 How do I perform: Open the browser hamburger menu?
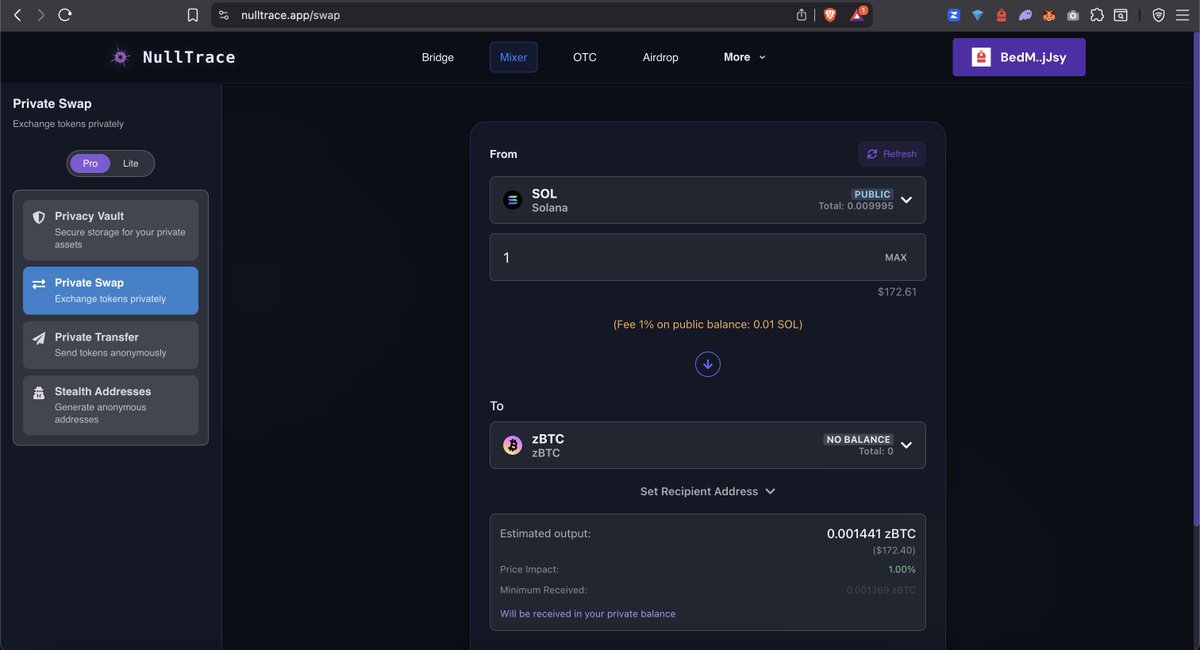point(1182,15)
